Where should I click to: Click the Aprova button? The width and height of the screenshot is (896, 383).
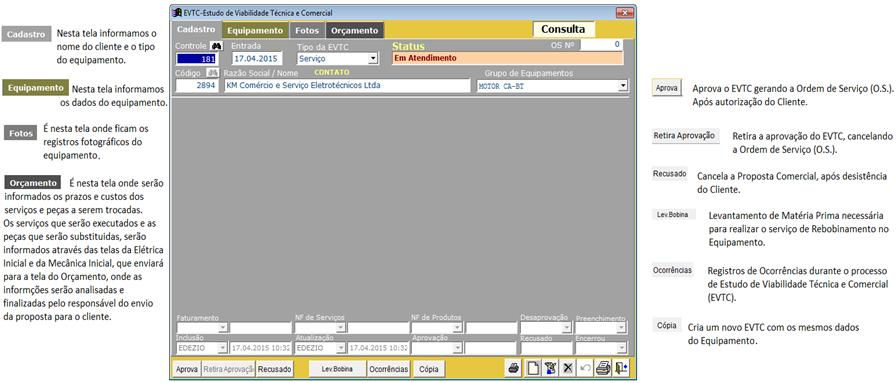click(187, 369)
